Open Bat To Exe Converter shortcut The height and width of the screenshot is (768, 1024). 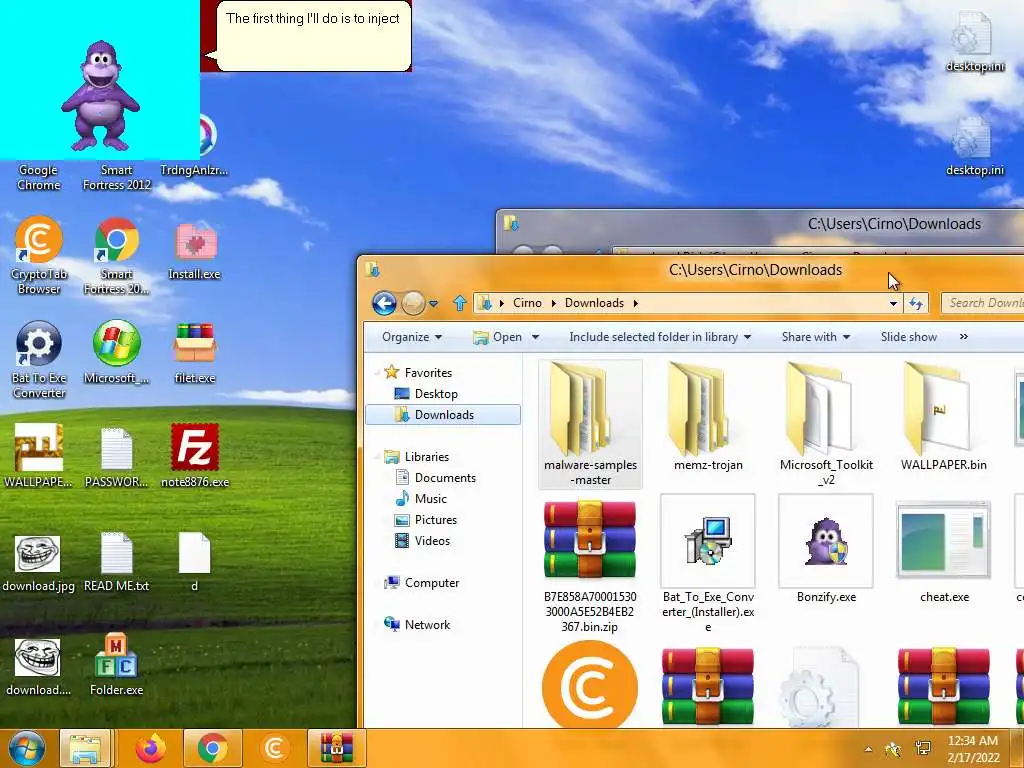coord(39,360)
